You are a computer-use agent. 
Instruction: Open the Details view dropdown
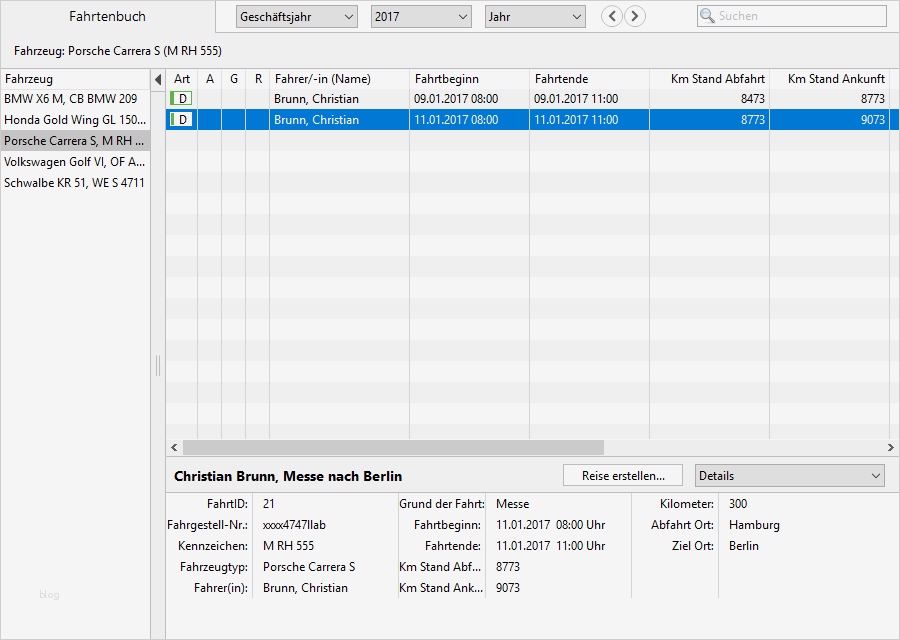790,476
